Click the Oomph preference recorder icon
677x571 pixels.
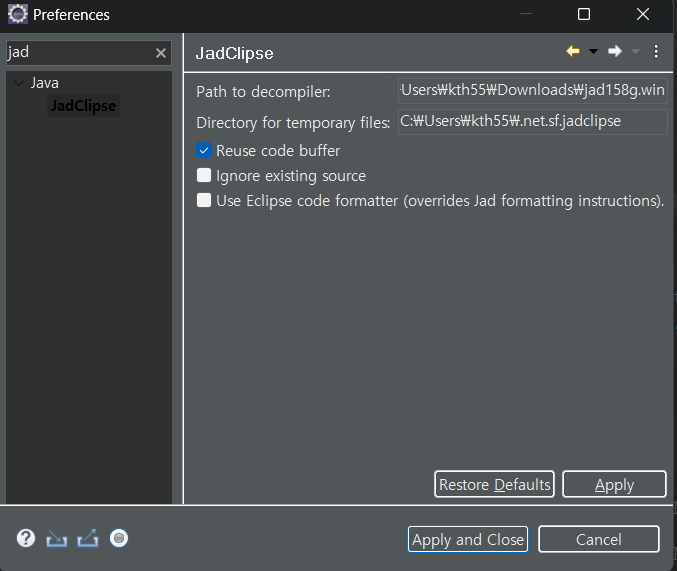point(119,539)
